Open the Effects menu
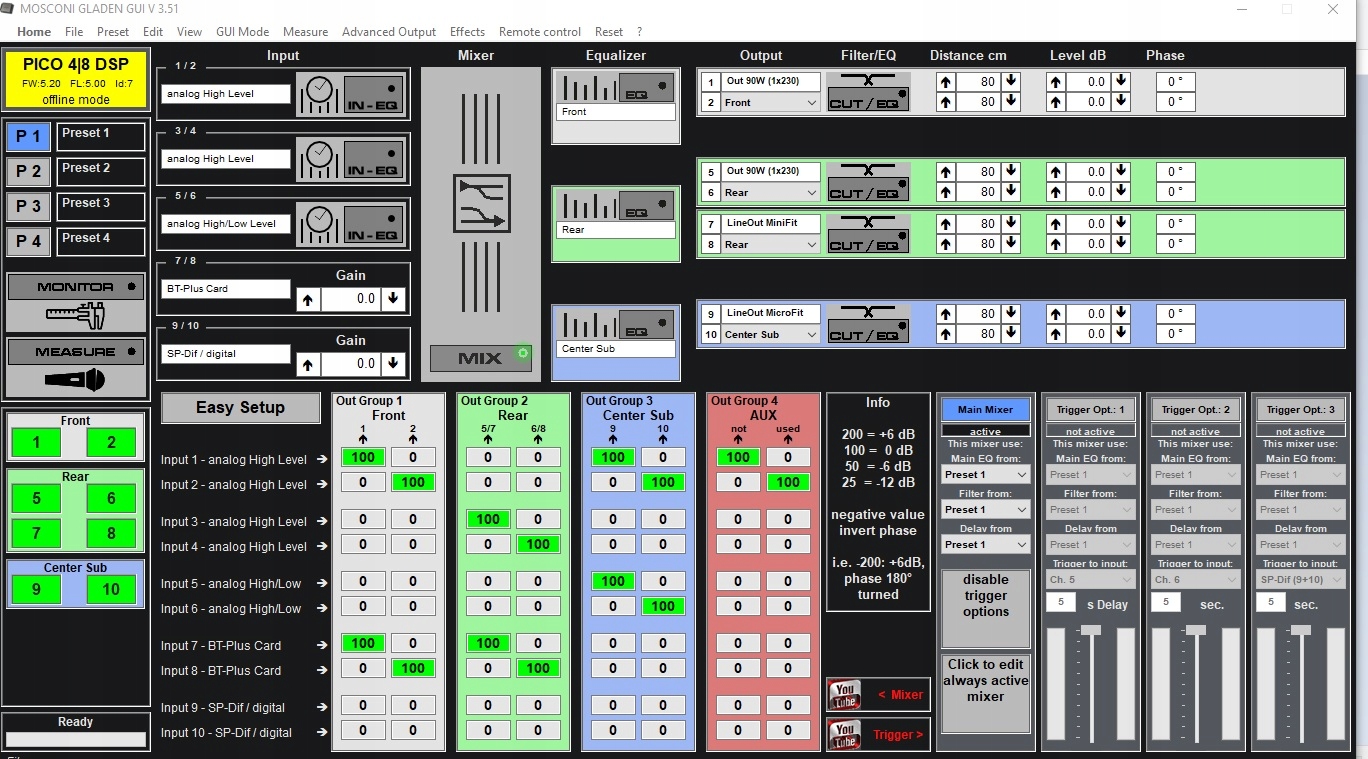The image size is (1368, 759). pos(467,32)
